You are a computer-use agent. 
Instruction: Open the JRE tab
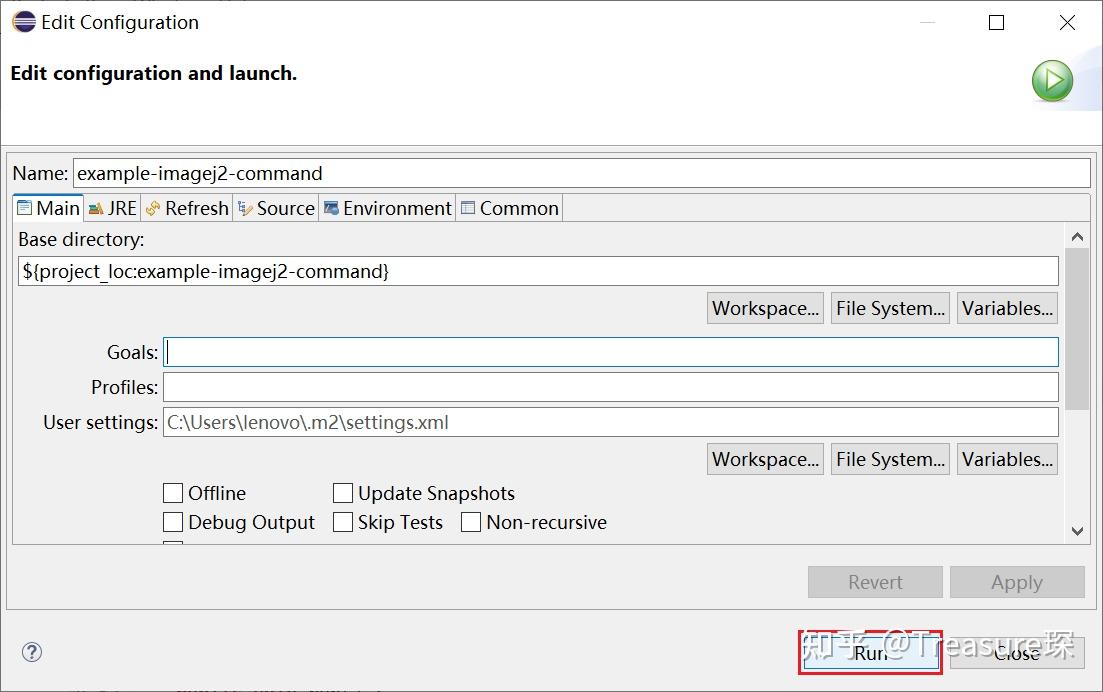point(113,208)
